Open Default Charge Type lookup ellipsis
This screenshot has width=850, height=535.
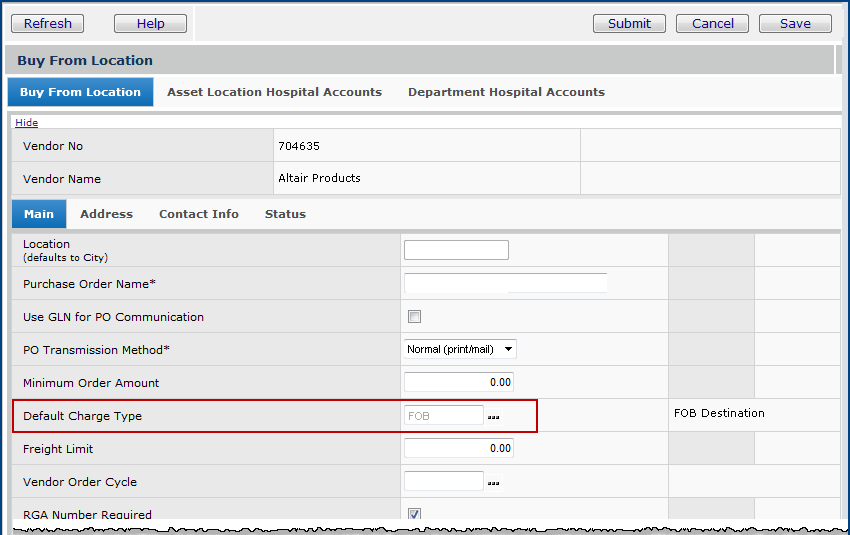tap(493, 417)
